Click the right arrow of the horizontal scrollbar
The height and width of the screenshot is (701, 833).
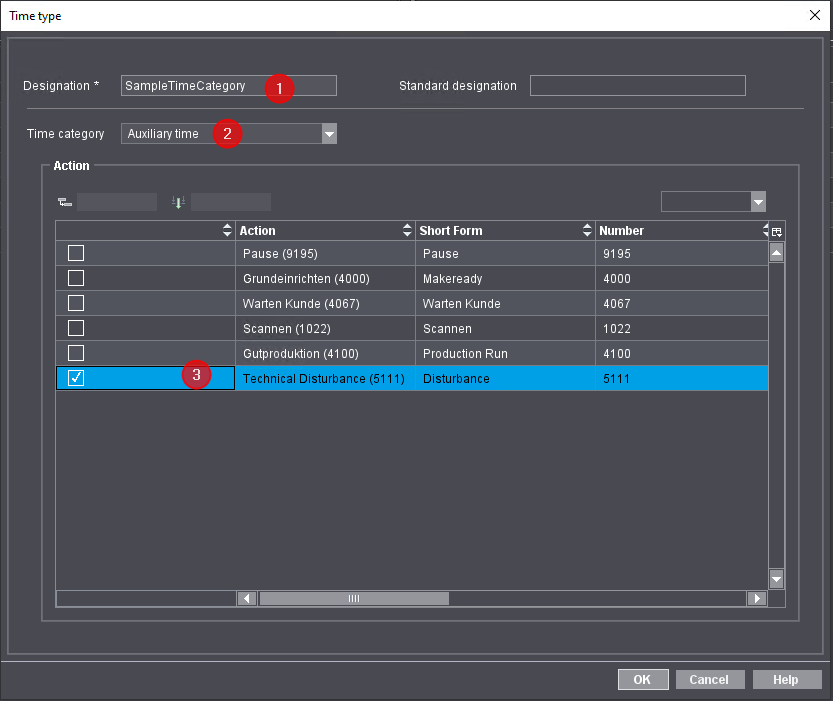point(757,598)
